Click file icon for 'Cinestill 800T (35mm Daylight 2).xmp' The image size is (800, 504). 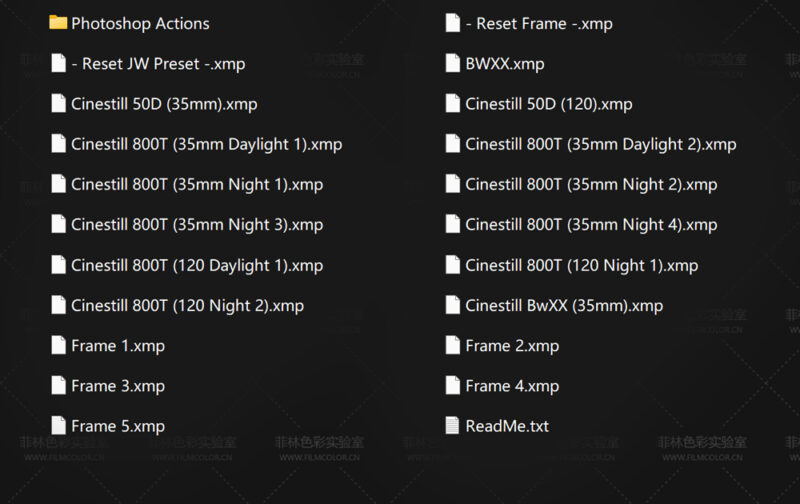(453, 144)
